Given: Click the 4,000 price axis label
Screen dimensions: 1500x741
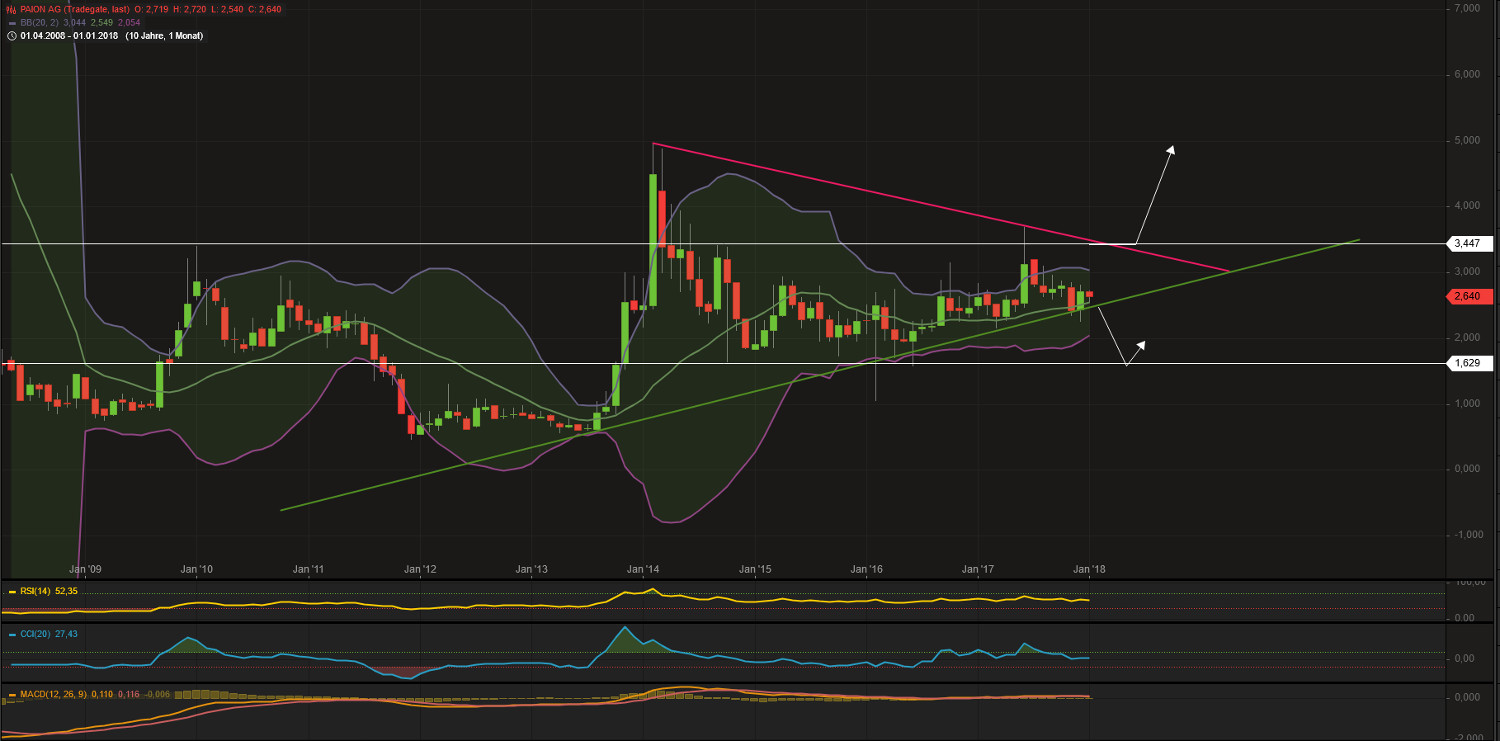Looking at the screenshot, I should coord(1466,206).
